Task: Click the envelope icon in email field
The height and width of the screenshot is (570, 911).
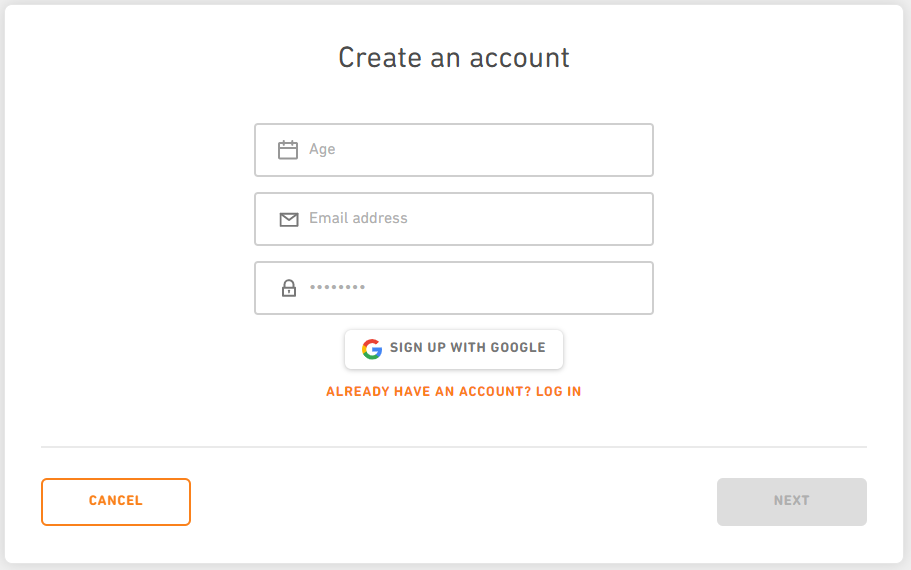Action: [x=289, y=219]
